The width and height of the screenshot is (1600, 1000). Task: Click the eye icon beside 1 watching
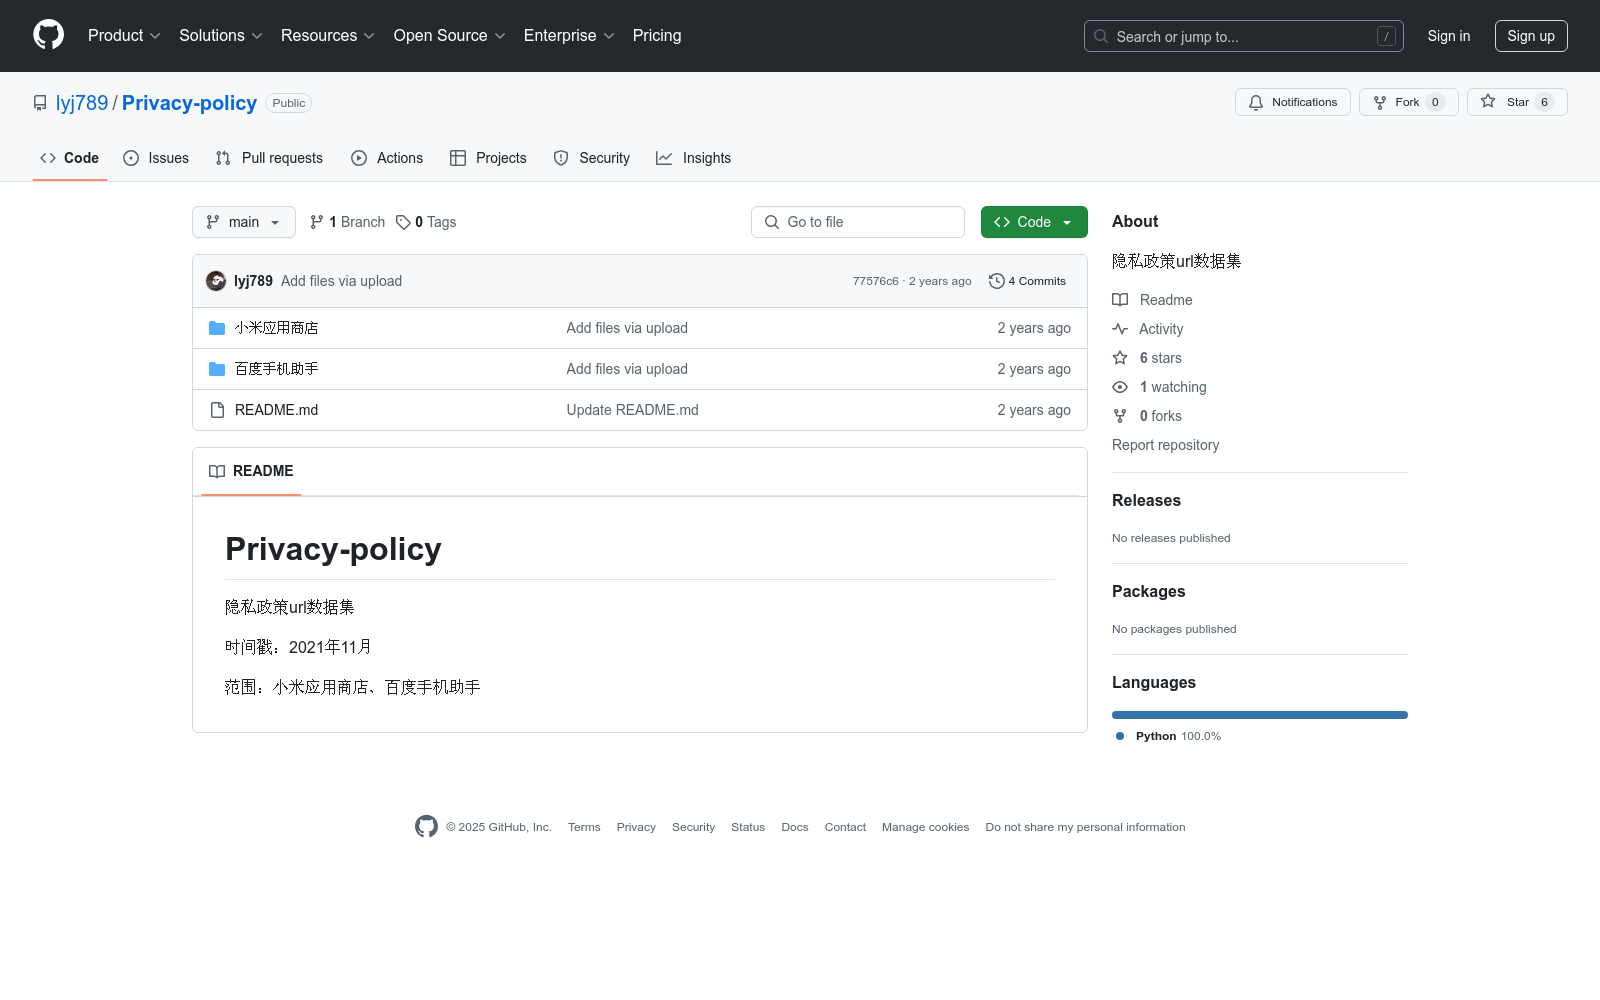pyautogui.click(x=1120, y=387)
